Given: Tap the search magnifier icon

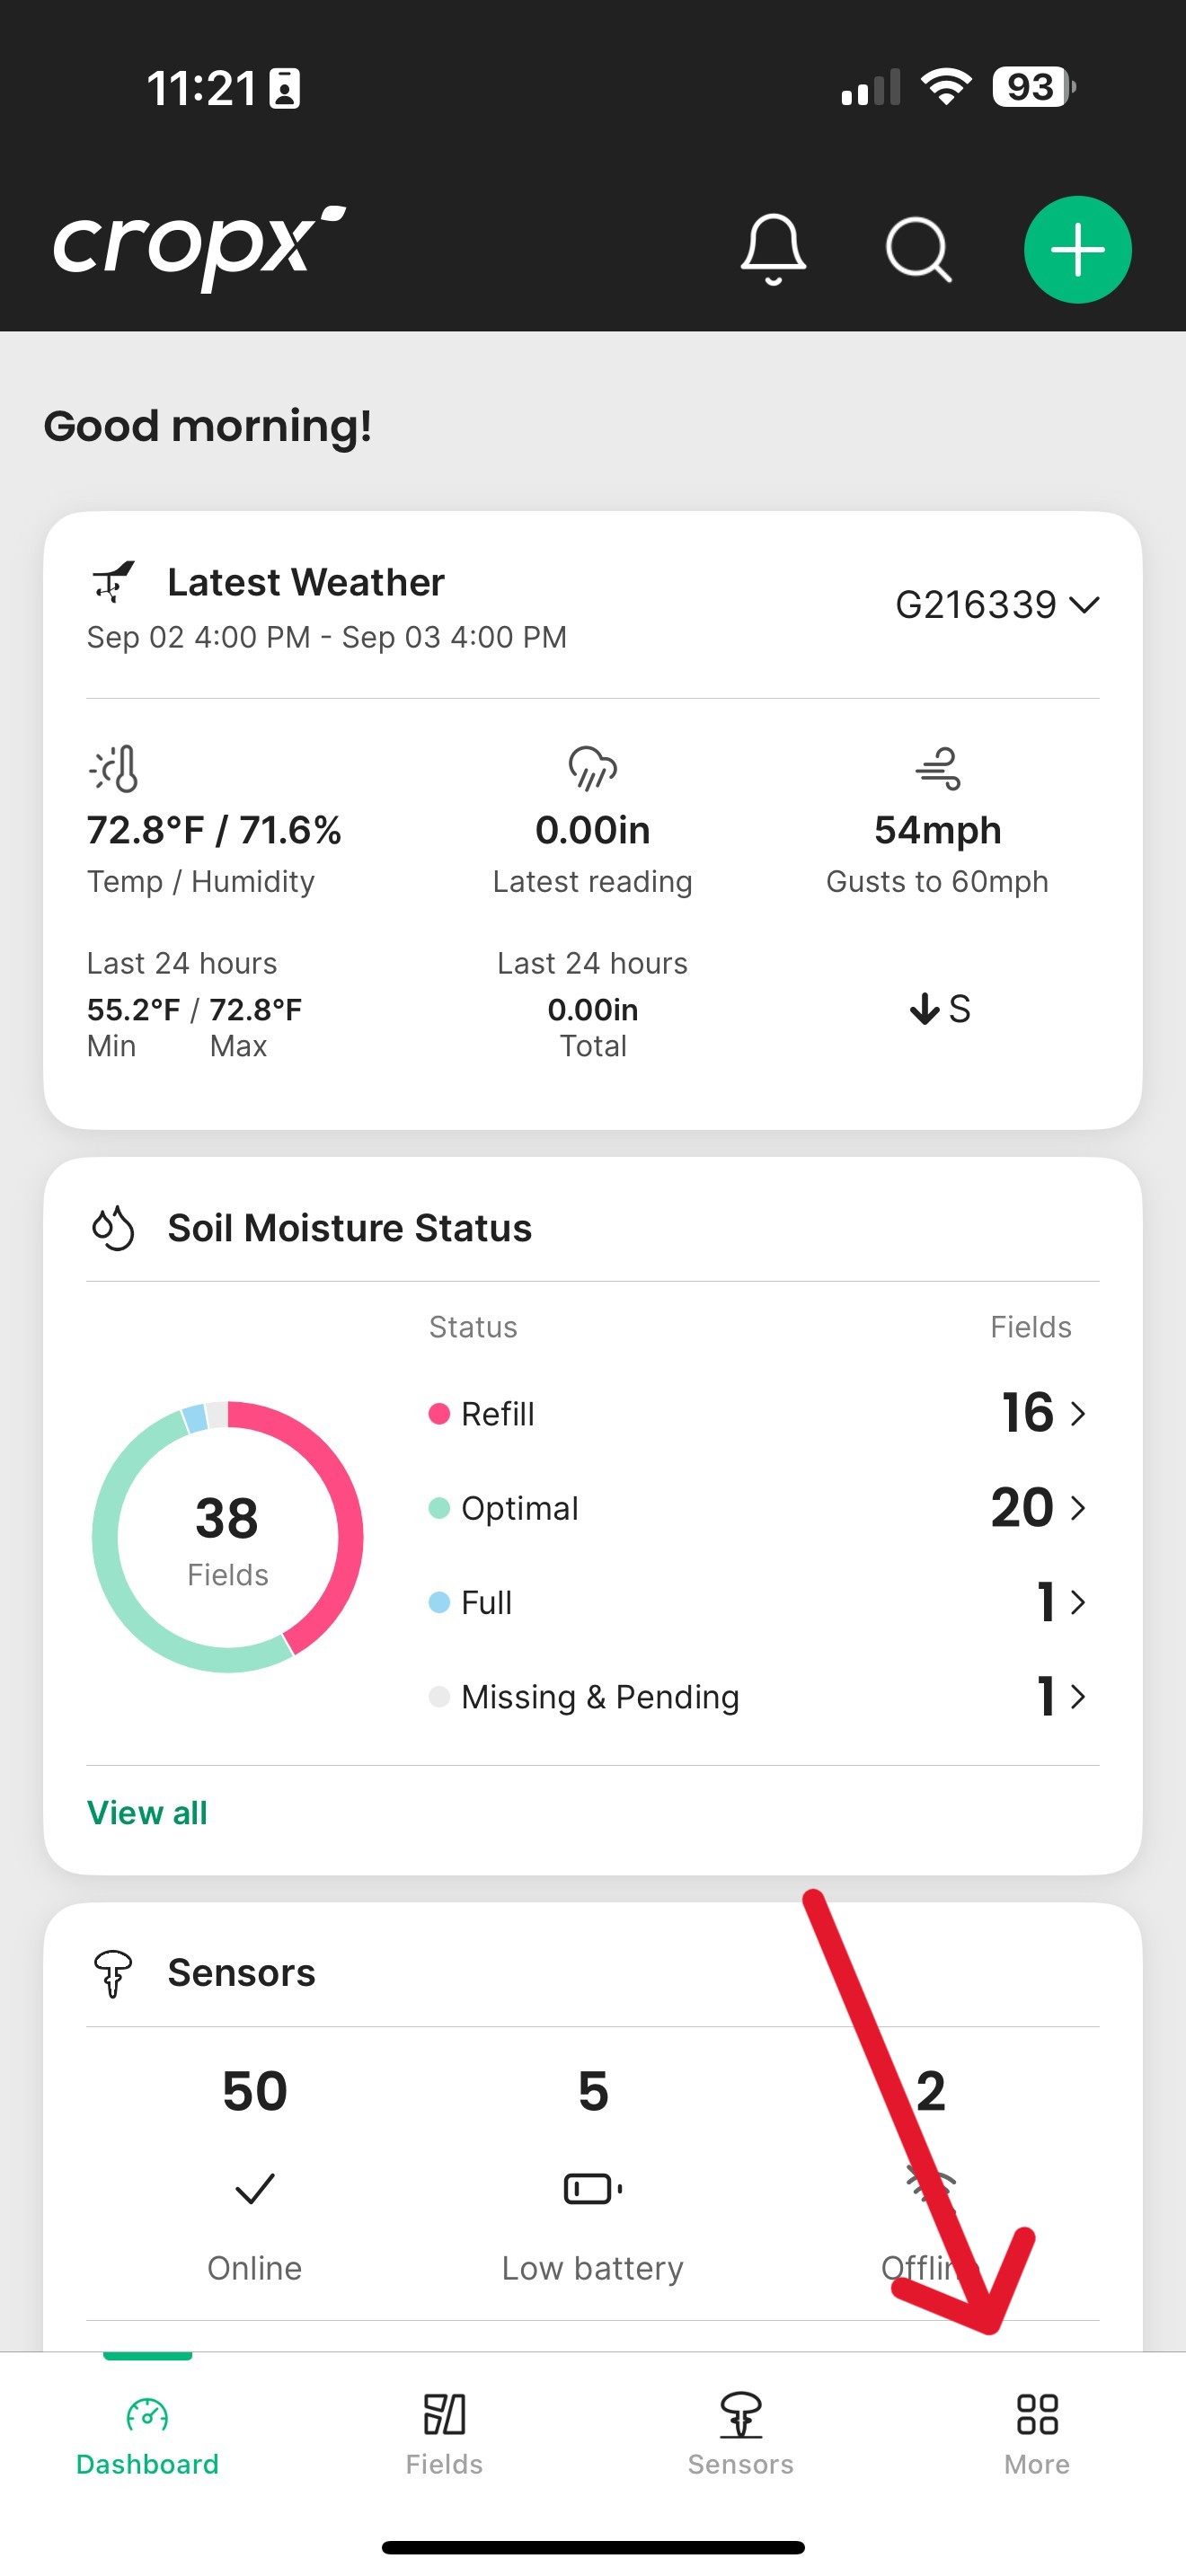Looking at the screenshot, I should pyautogui.click(x=918, y=249).
